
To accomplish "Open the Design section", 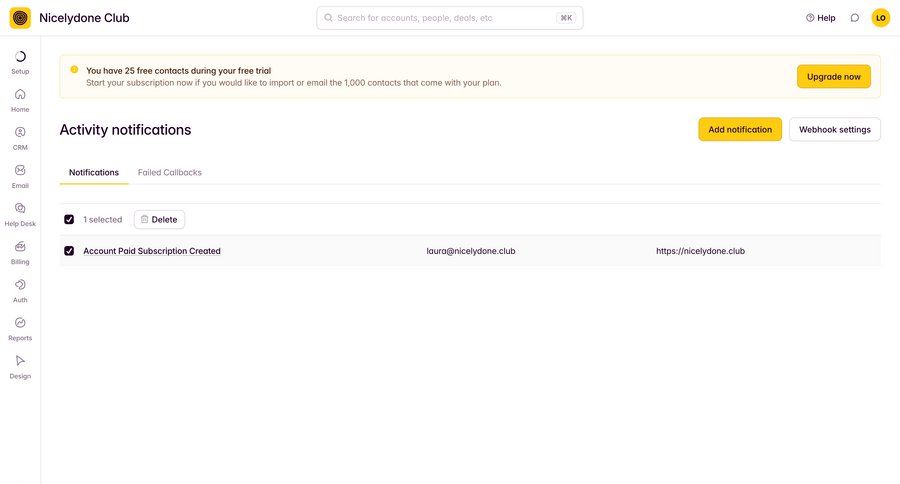I will pyautogui.click(x=20, y=367).
